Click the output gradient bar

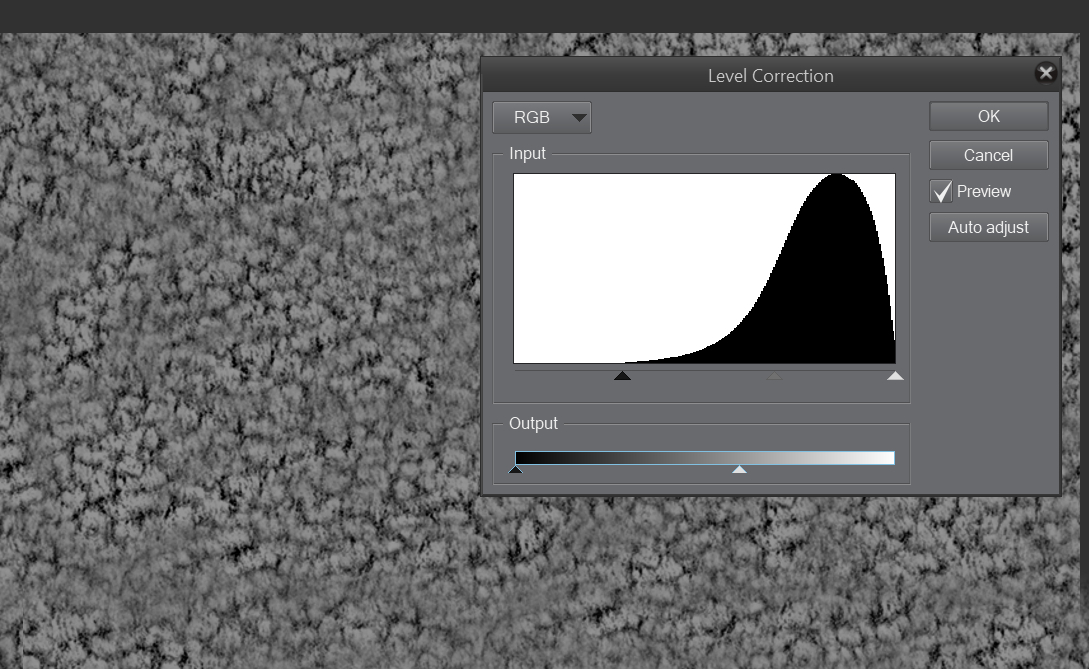pos(700,456)
